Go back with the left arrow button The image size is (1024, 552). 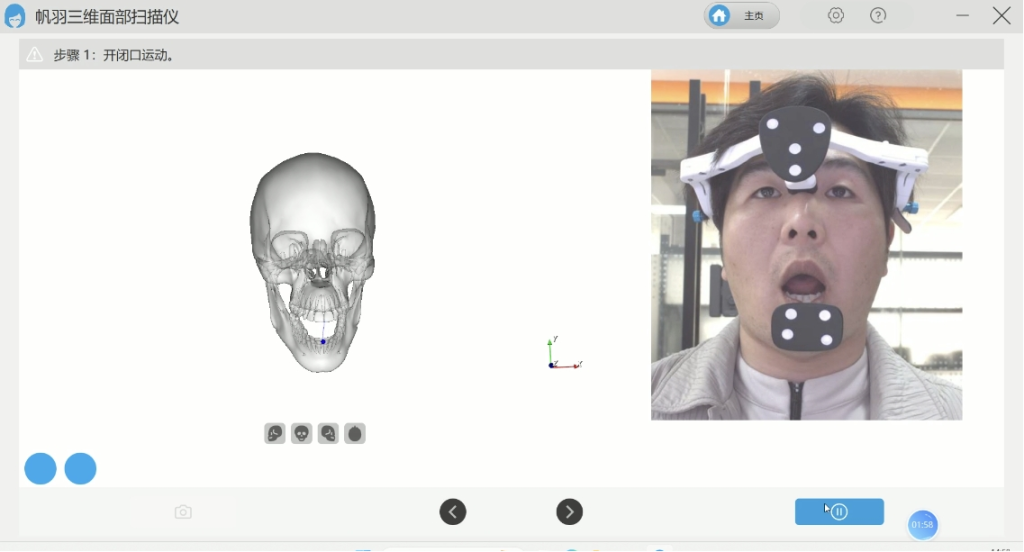coord(453,512)
